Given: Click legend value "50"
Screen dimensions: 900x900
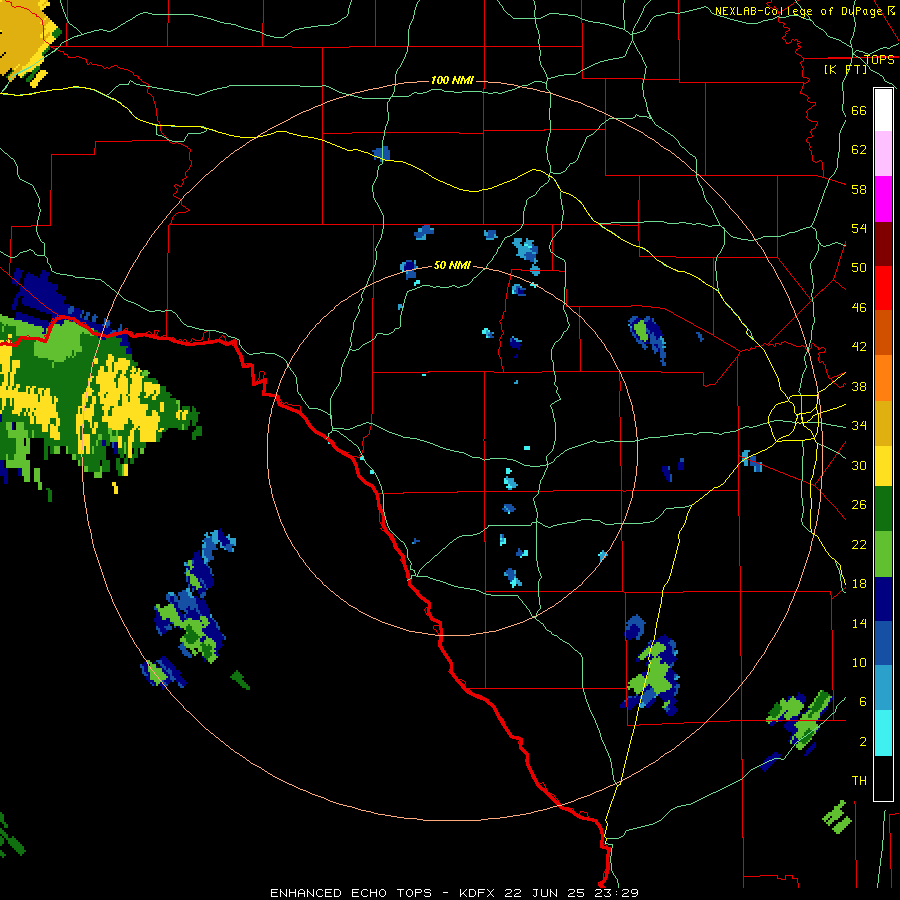Looking at the screenshot, I should pyautogui.click(x=859, y=268).
